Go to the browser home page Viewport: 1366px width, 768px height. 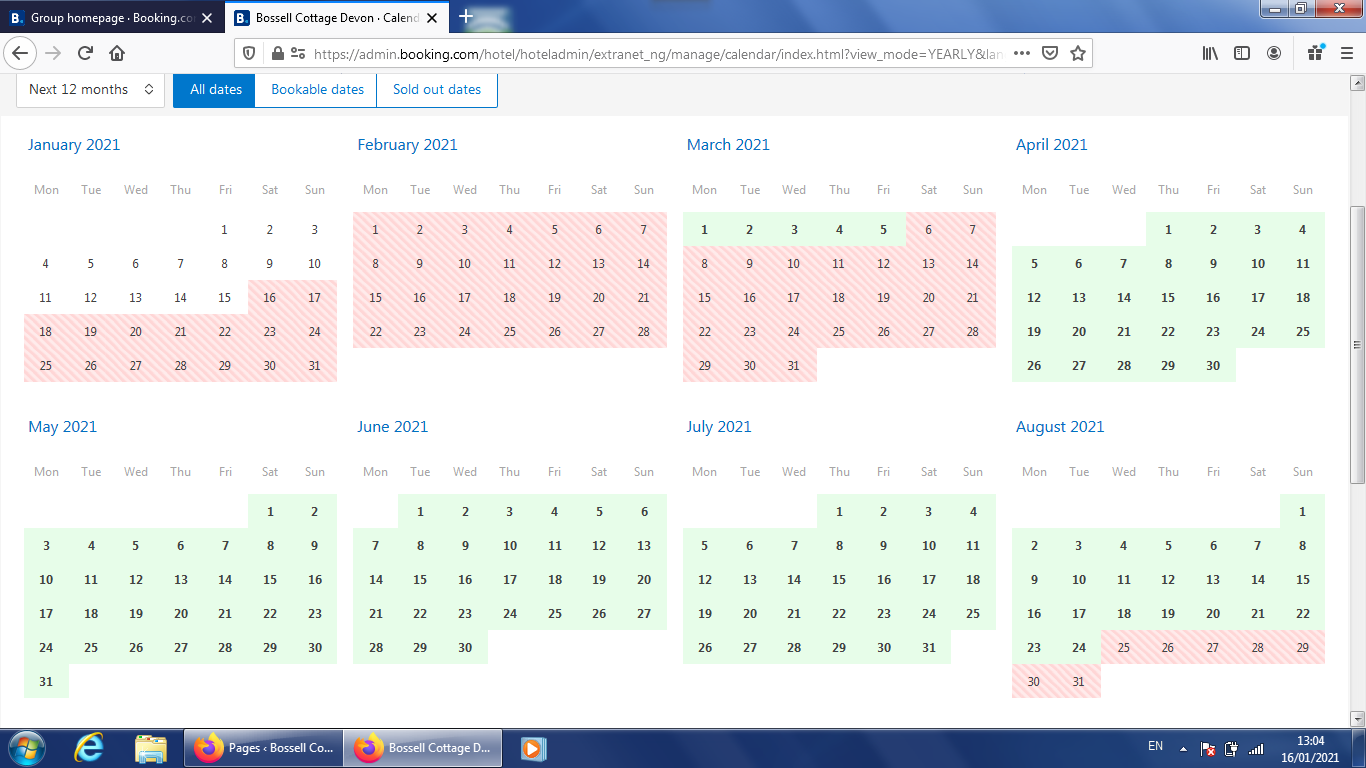(x=117, y=53)
